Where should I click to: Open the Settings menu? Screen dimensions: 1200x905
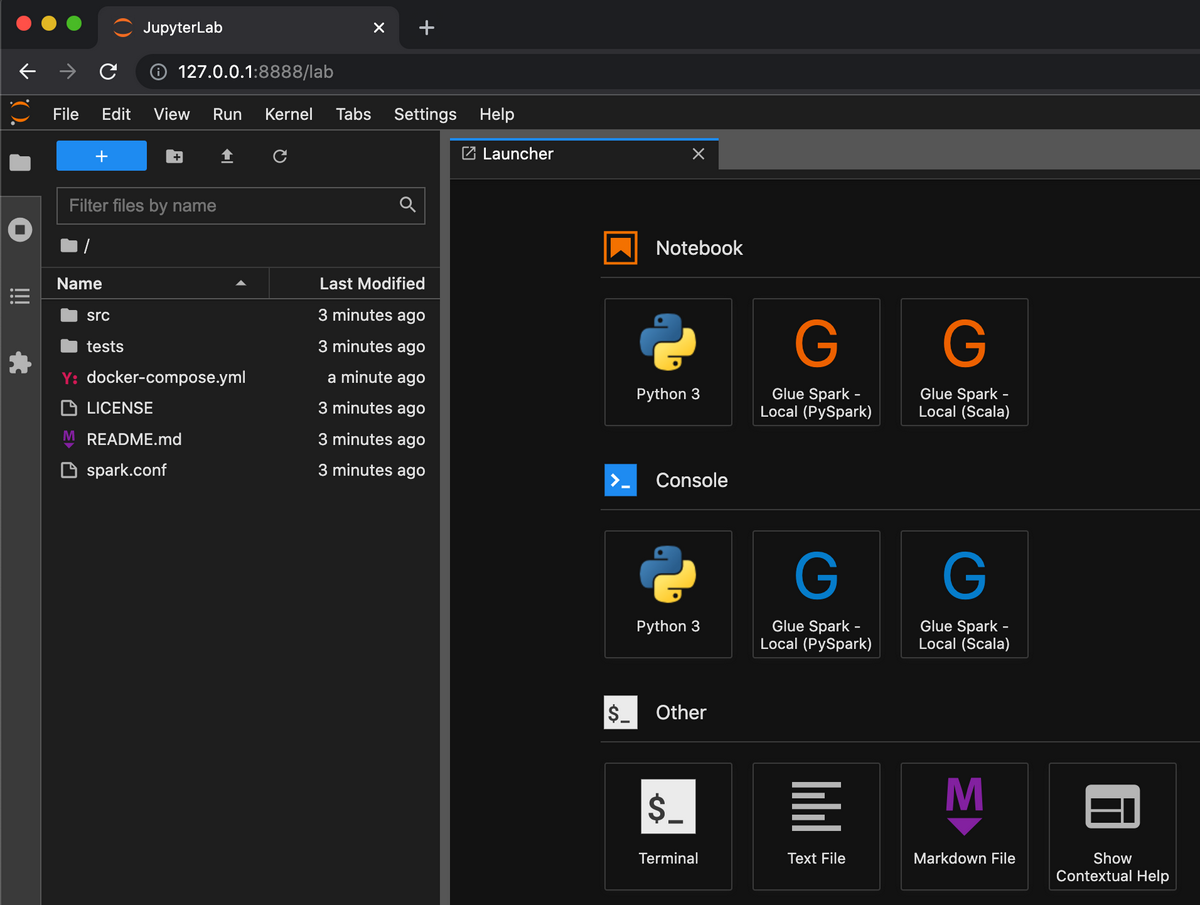[x=425, y=114]
